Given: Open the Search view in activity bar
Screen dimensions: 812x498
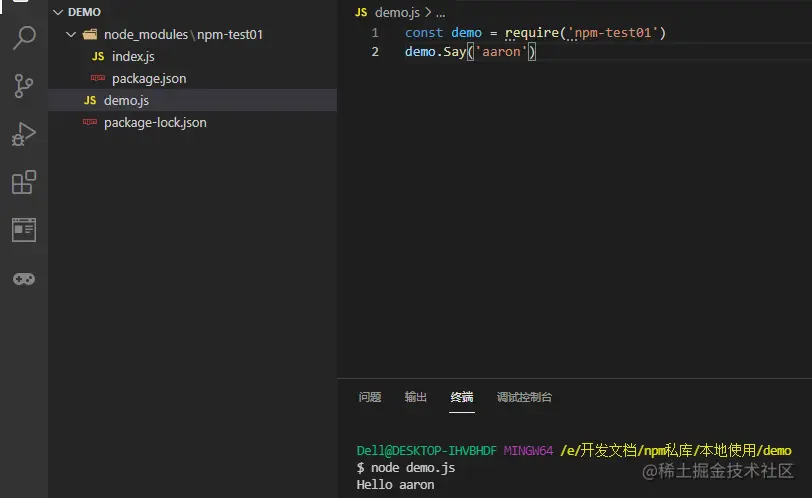Looking at the screenshot, I should [x=24, y=38].
